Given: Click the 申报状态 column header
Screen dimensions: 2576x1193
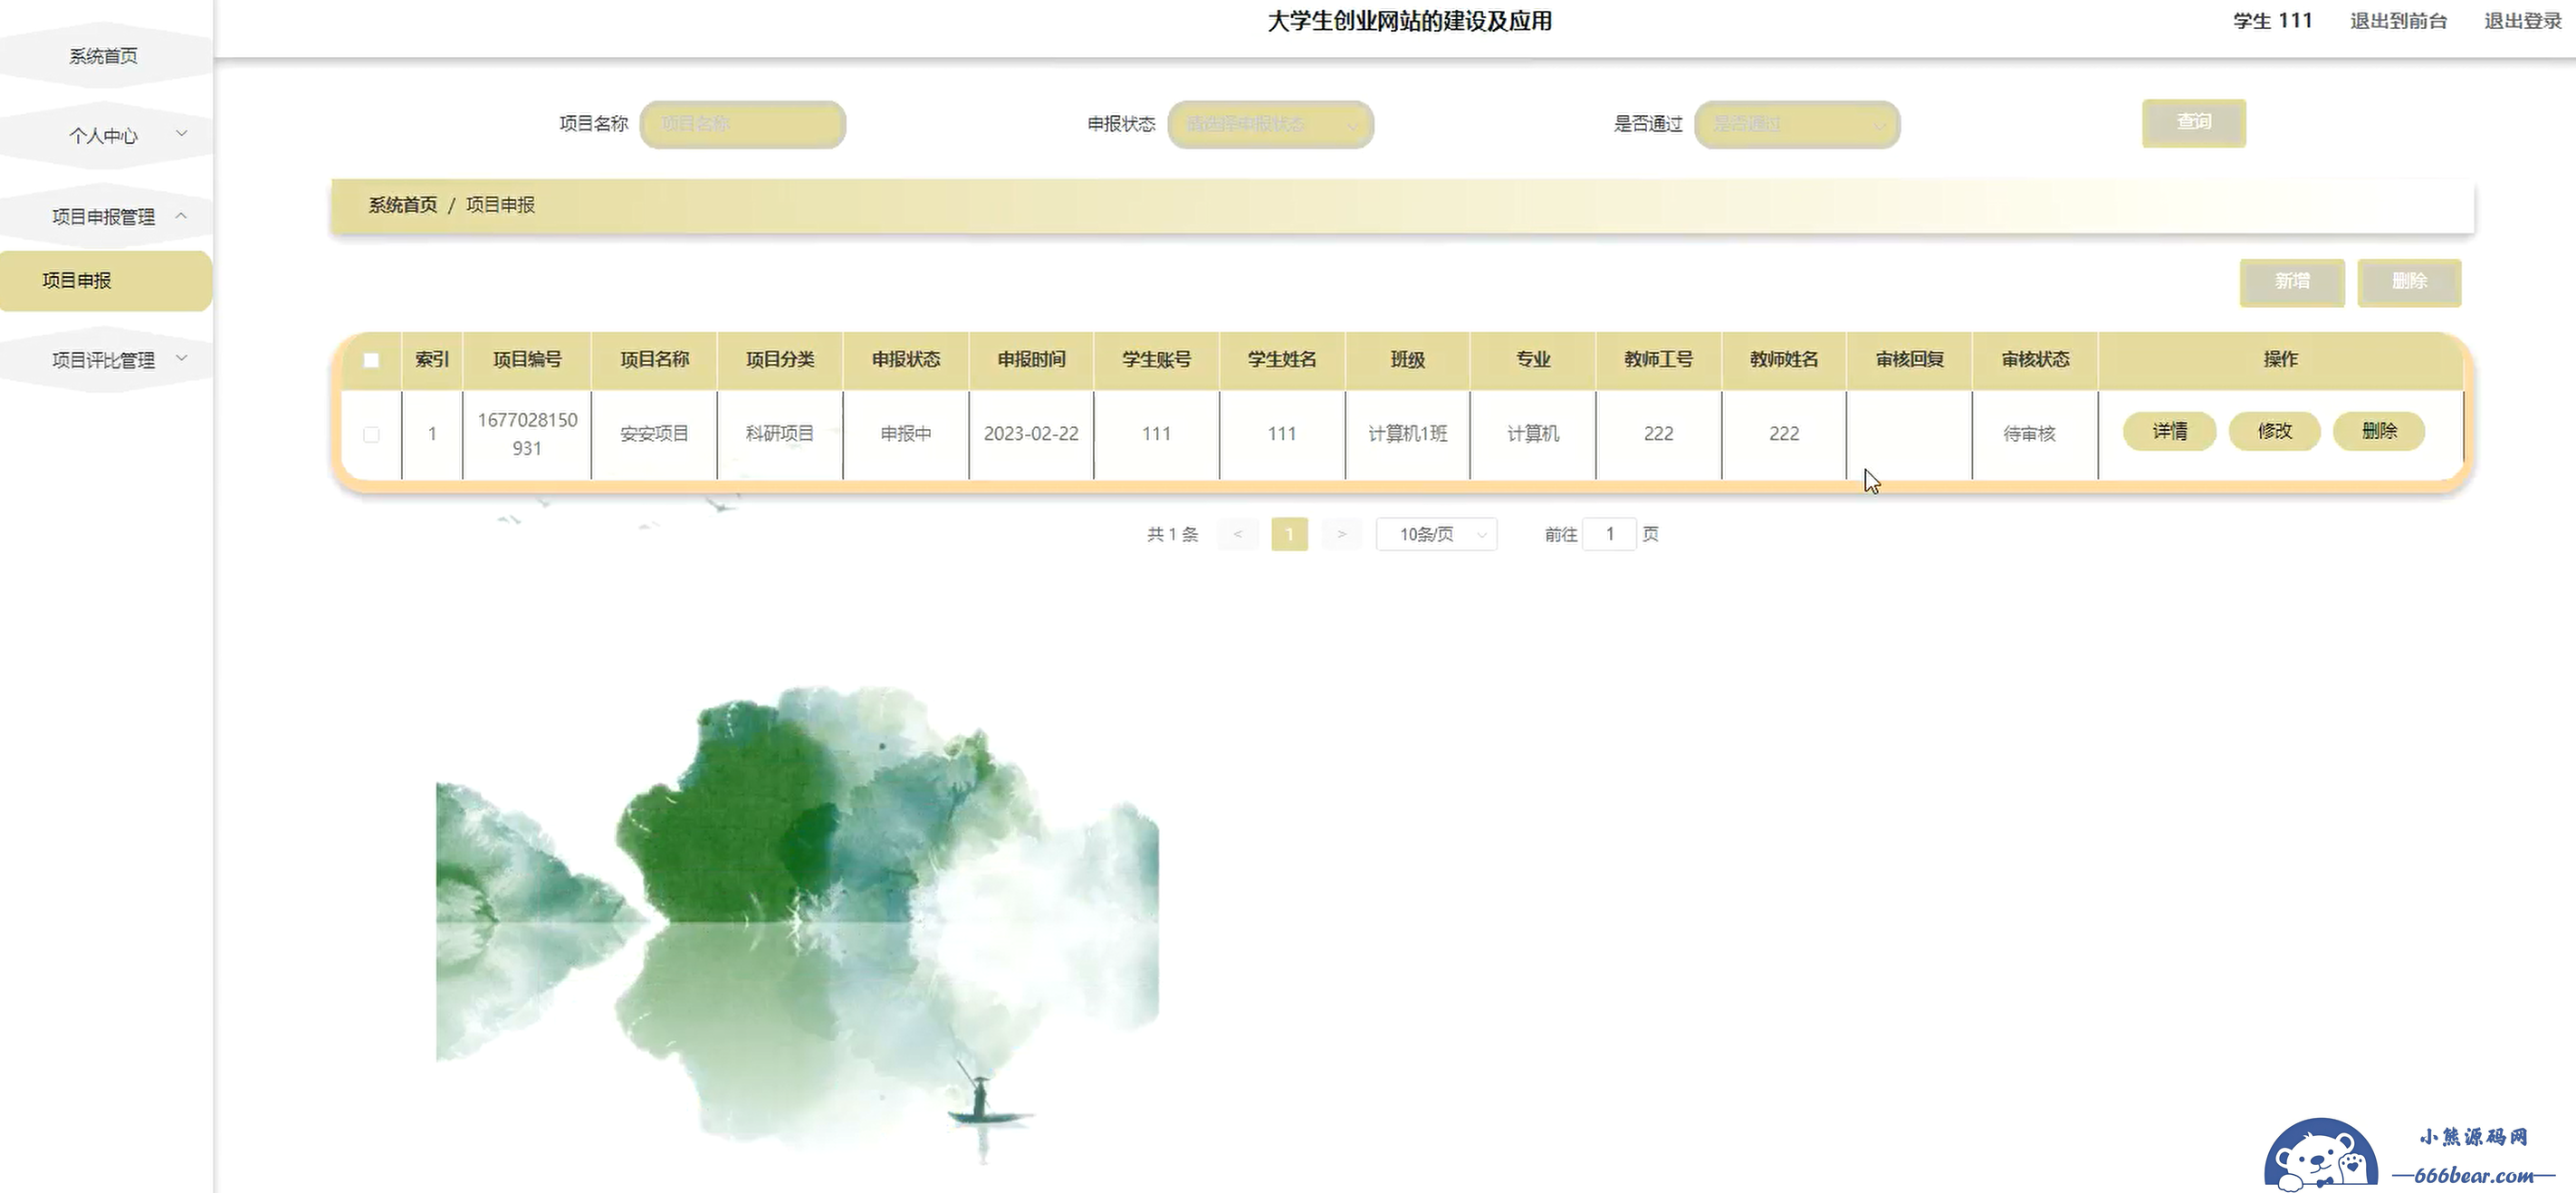Looking at the screenshot, I should (x=906, y=360).
